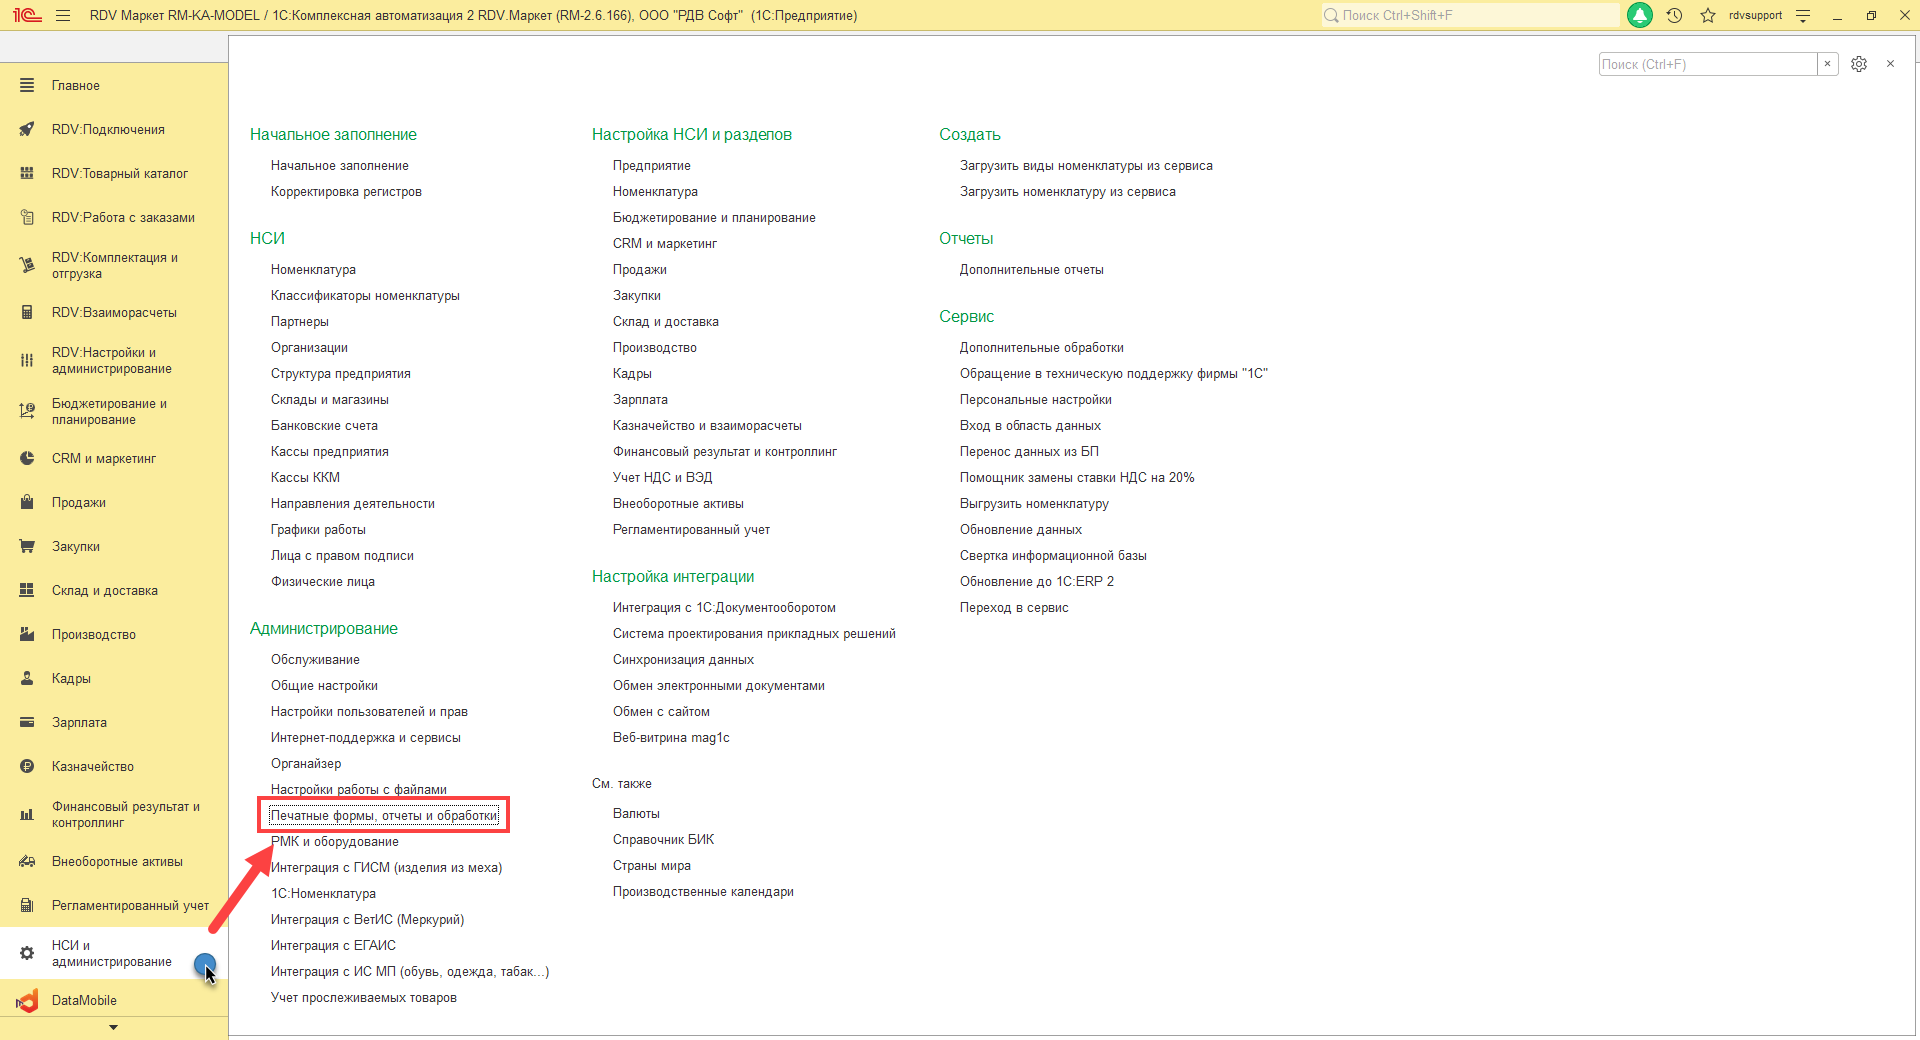The width and height of the screenshot is (1920, 1040).
Task: Open RDV:Товарный каталог section icon
Action: coord(27,174)
